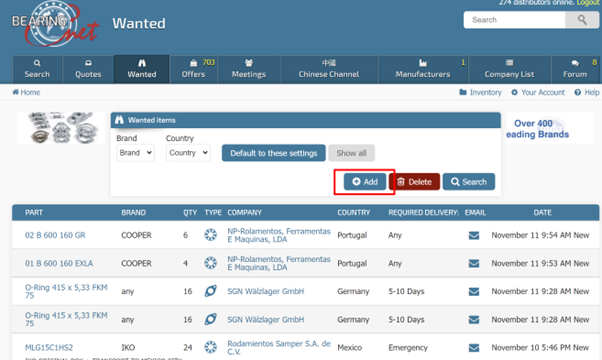Click the Emergency delivery cell for MLG15C1HS2
The width and height of the screenshot is (602, 360).
click(x=408, y=348)
